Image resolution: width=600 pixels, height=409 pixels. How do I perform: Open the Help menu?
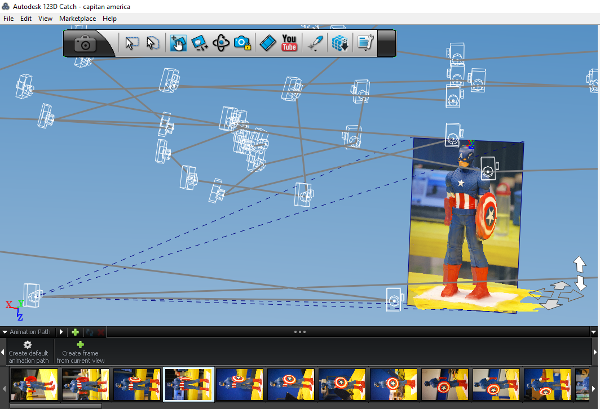point(109,18)
